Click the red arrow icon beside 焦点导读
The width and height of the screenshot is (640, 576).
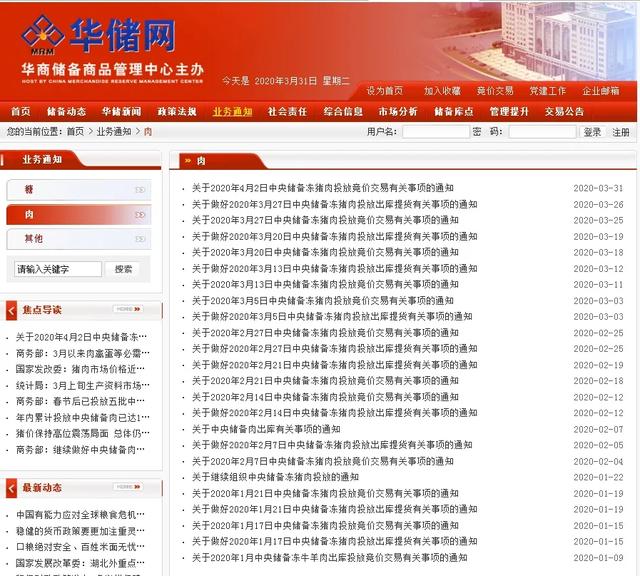coord(12,310)
